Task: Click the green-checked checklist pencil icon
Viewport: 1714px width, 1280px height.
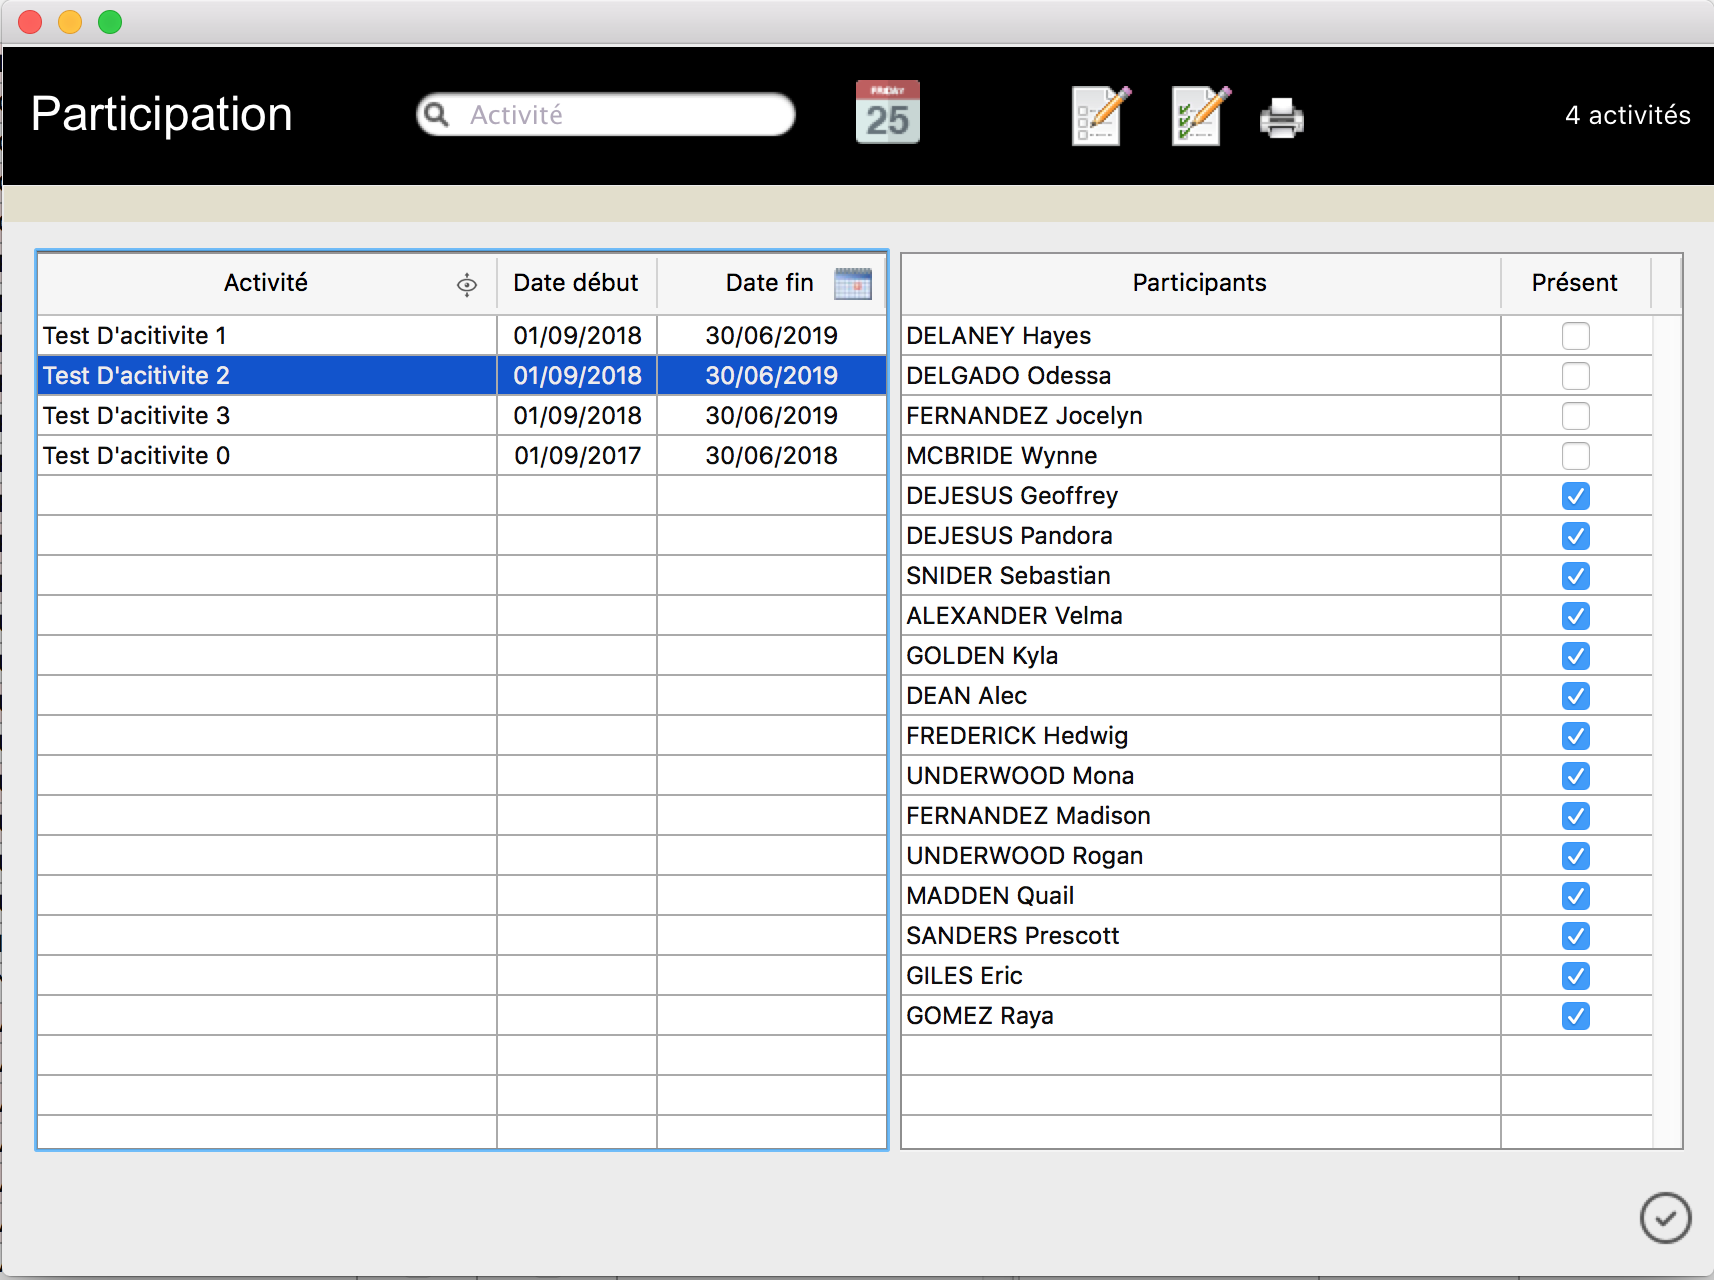Action: [1200, 116]
